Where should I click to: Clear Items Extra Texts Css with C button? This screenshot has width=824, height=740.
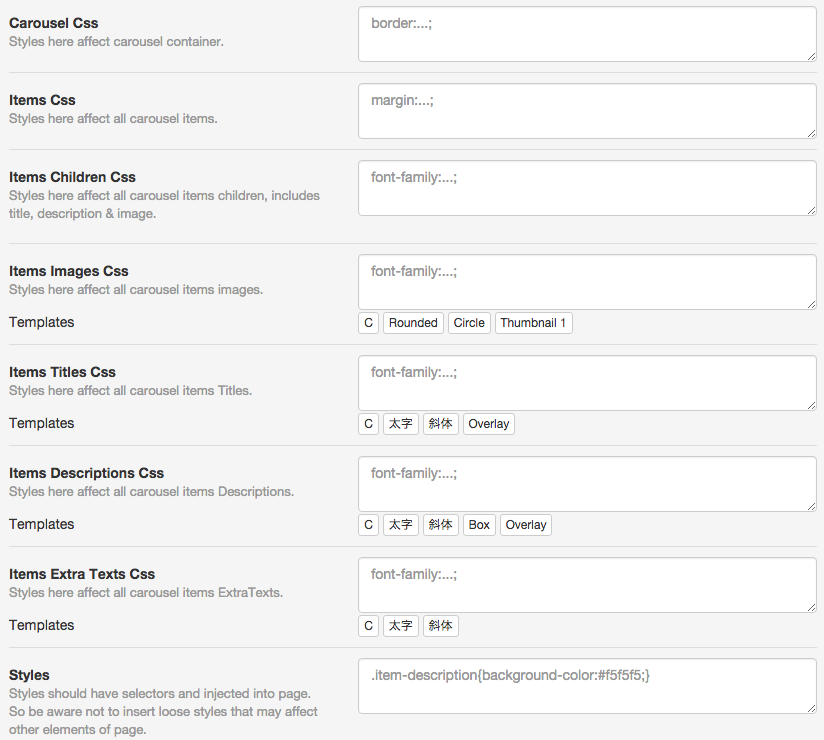click(368, 625)
